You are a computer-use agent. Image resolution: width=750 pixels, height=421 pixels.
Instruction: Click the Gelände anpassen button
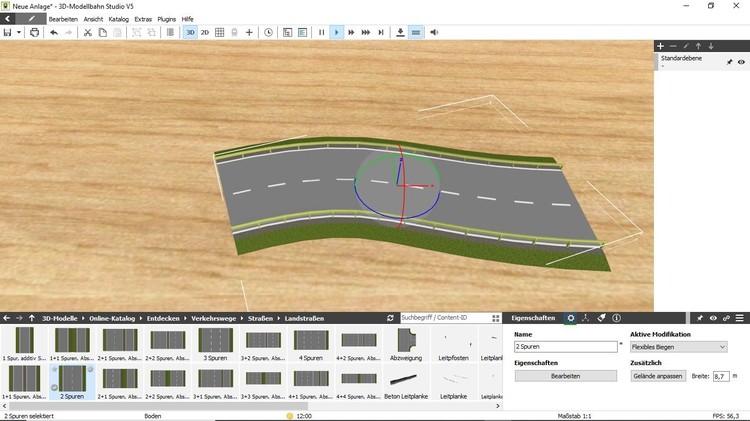click(657, 376)
